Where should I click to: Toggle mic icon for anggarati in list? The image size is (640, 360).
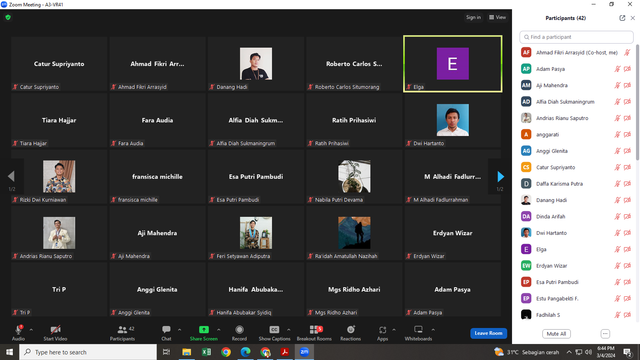[618, 134]
